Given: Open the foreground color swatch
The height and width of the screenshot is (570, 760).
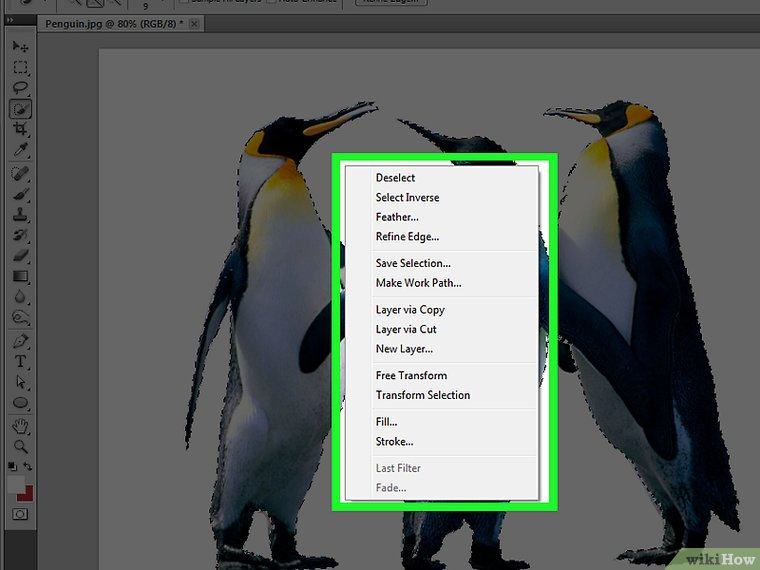Looking at the screenshot, I should point(16,483).
